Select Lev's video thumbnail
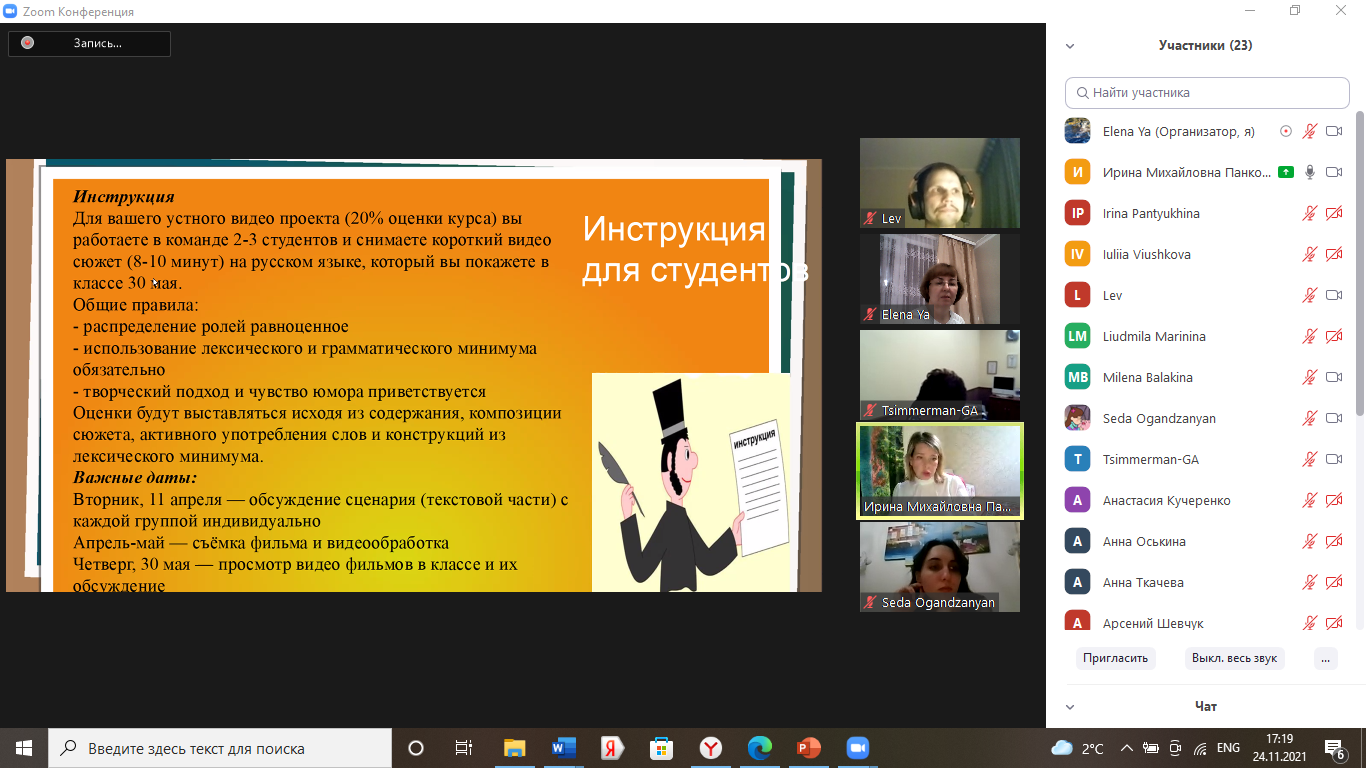 coord(940,183)
